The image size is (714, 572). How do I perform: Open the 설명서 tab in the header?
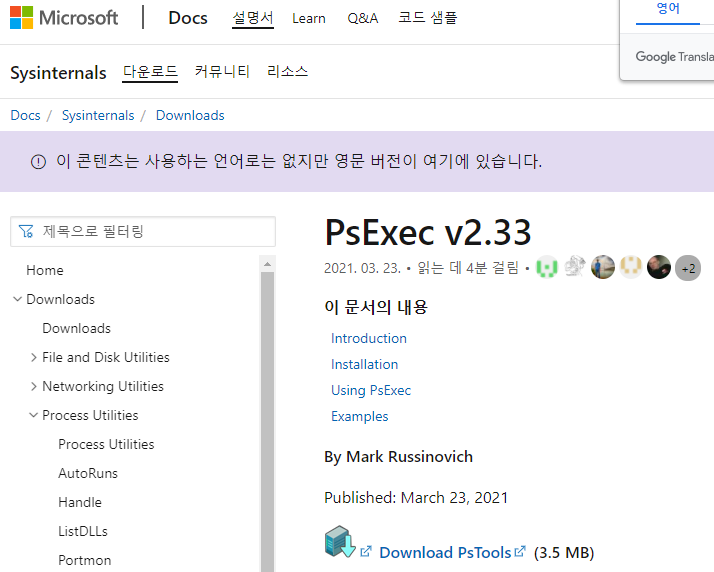[x=253, y=18]
